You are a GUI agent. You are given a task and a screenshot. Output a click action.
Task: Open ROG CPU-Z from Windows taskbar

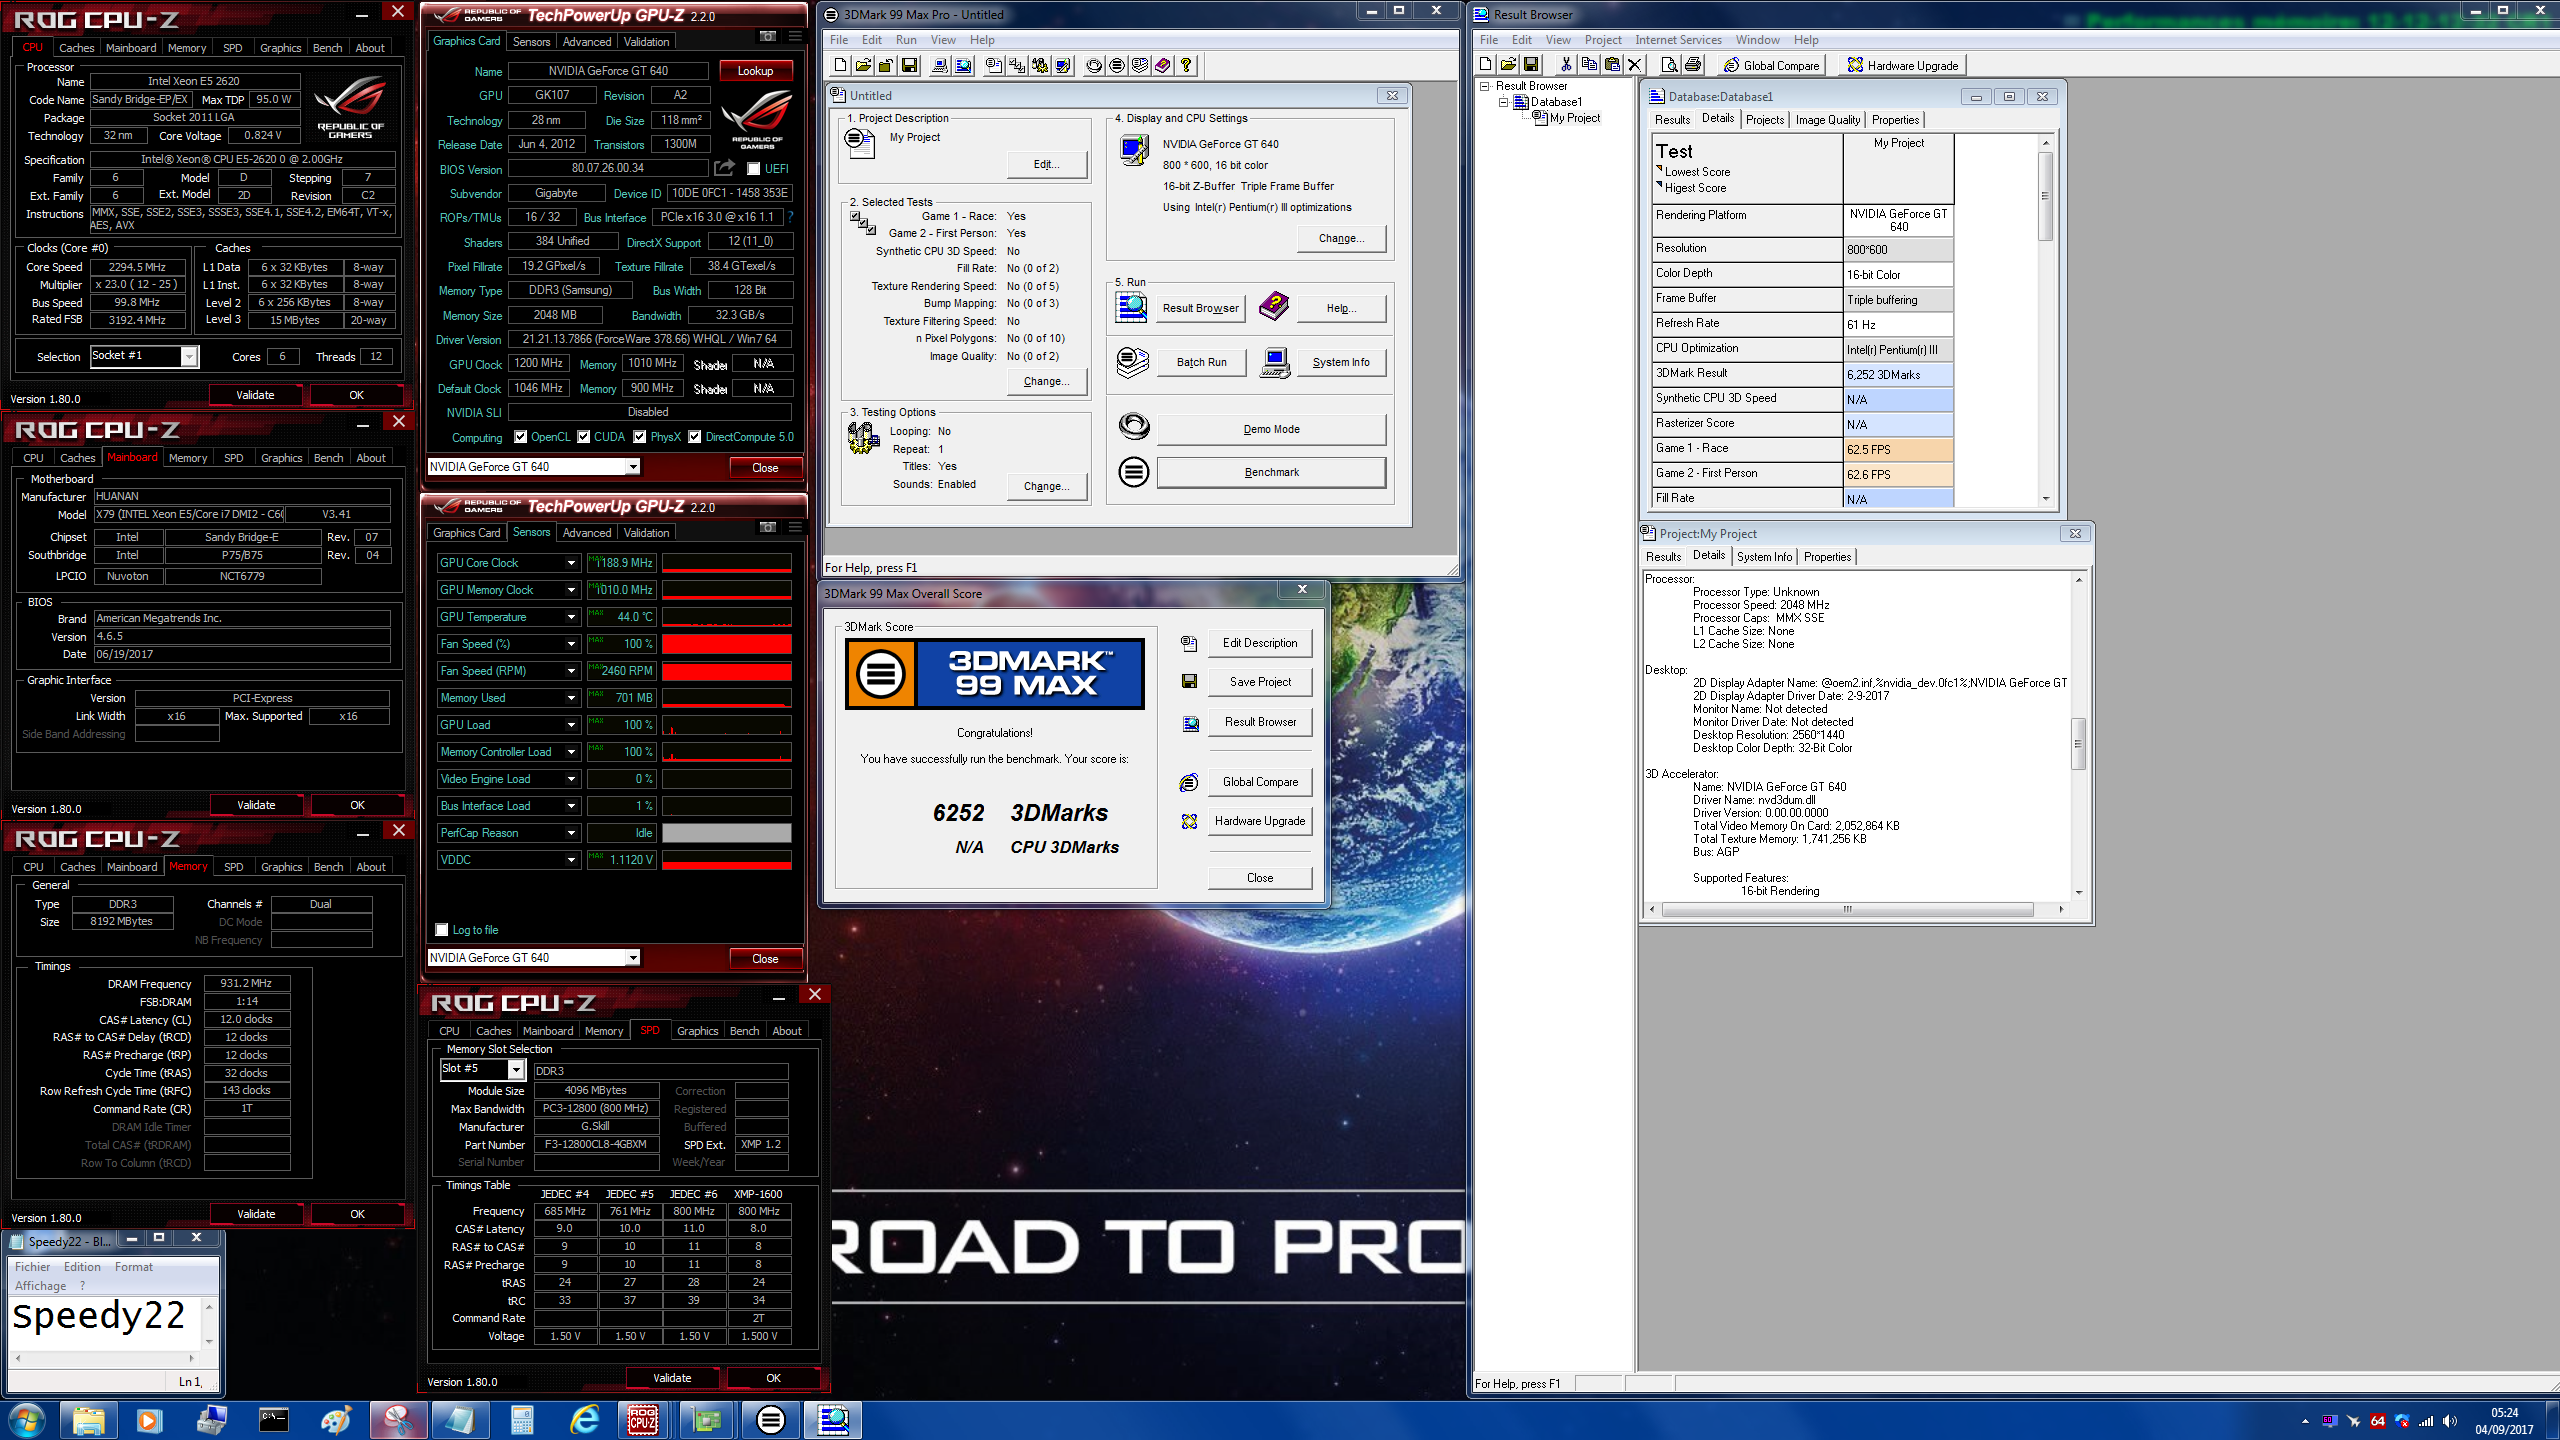643,1419
